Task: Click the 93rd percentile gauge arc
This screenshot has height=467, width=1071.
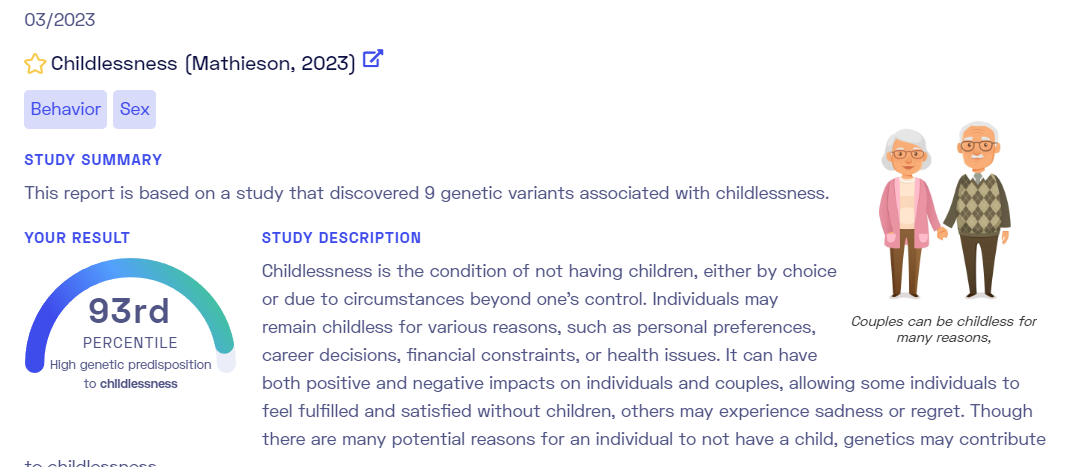Action: (130, 315)
